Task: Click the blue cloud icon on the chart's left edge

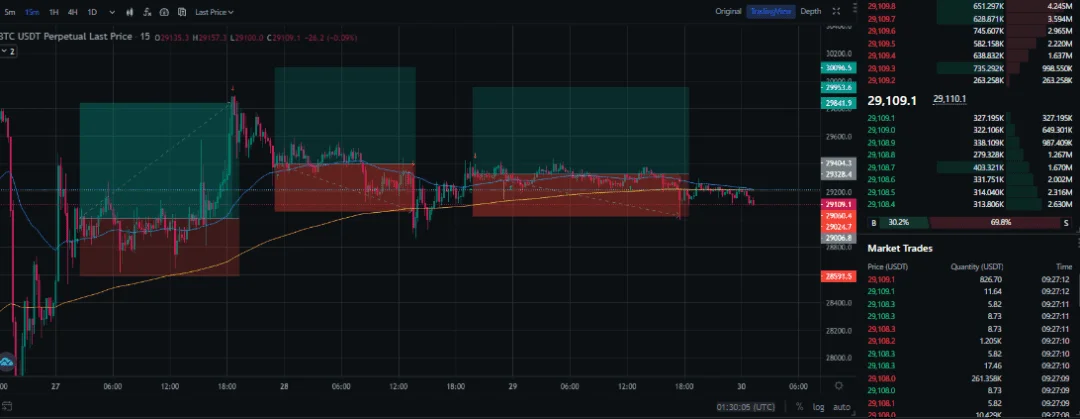Action: [x=7, y=362]
